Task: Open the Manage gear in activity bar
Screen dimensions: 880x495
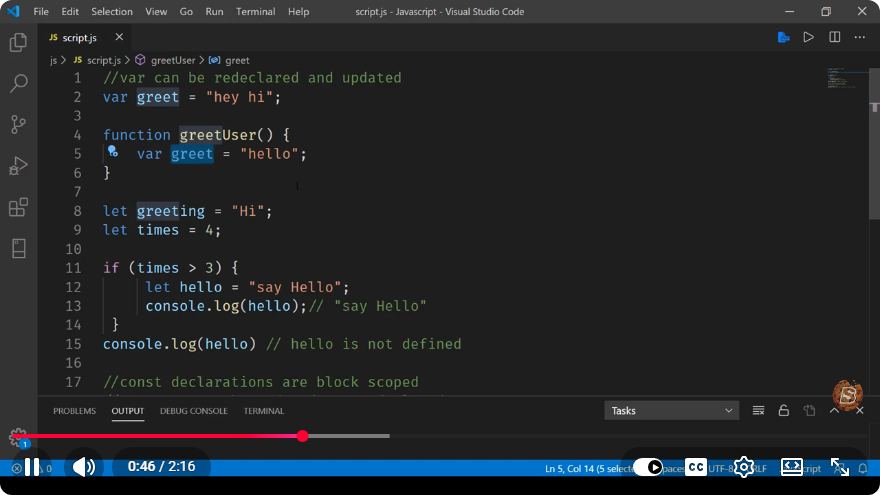Action: [x=17, y=437]
